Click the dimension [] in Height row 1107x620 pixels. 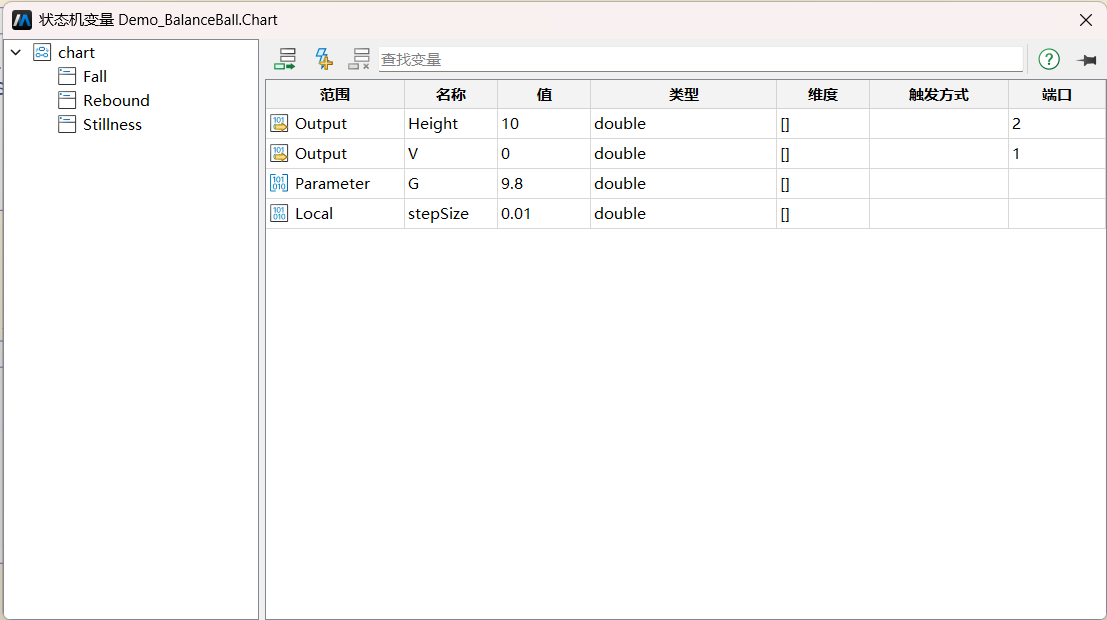[822, 124]
